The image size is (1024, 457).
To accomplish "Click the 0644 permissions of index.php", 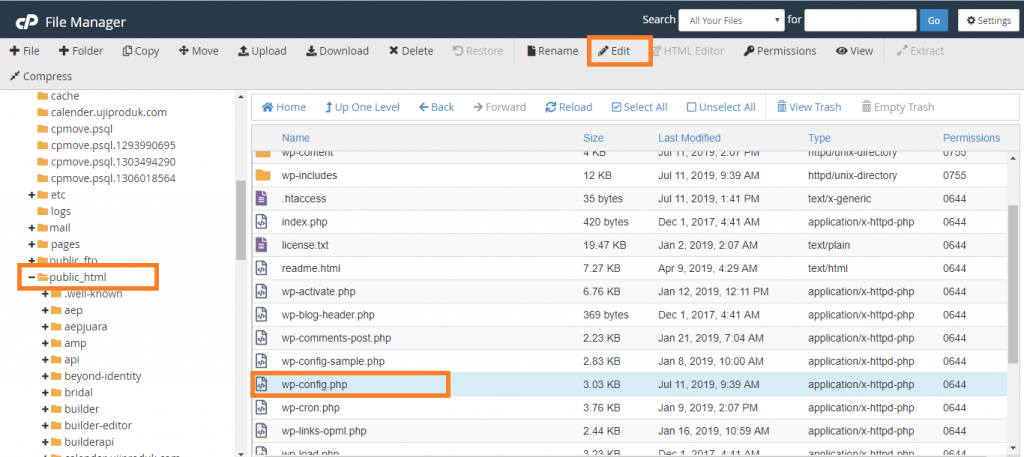I will pos(954,222).
